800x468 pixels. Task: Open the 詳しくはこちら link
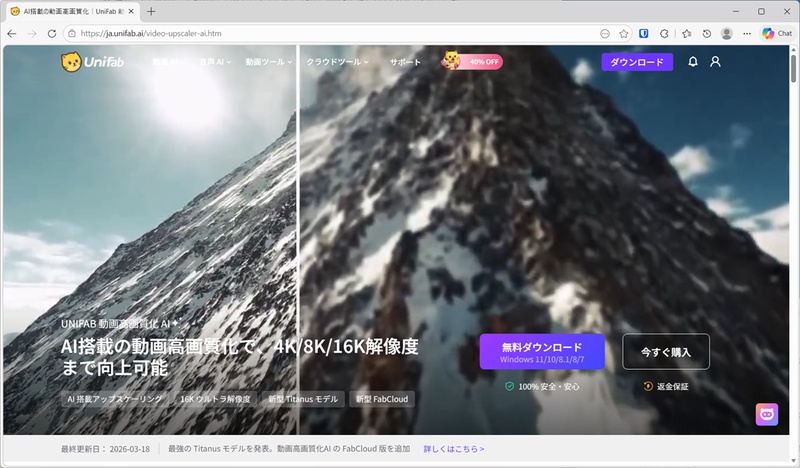(454, 449)
